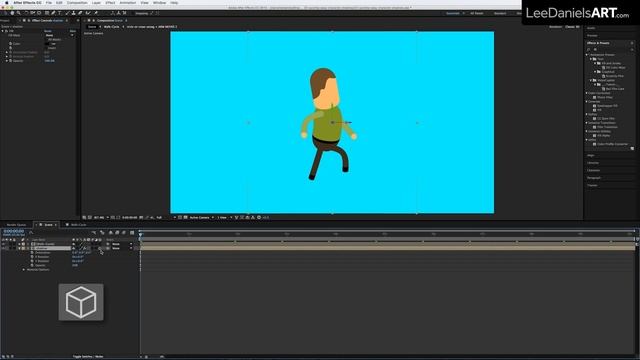The image size is (640, 360).
Task: Select the Standard workspace
Action: pyautogui.click(x=500, y=13)
